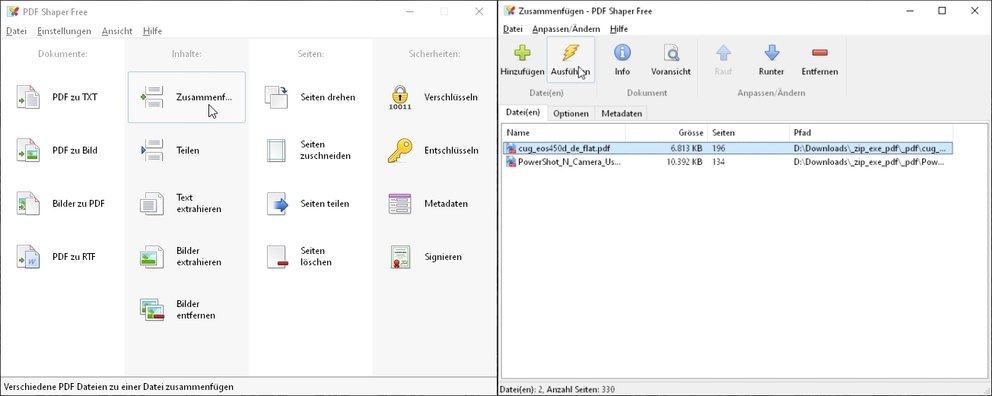Open the PDF zu Bild tool
The height and width of the screenshot is (396, 992).
pos(62,151)
